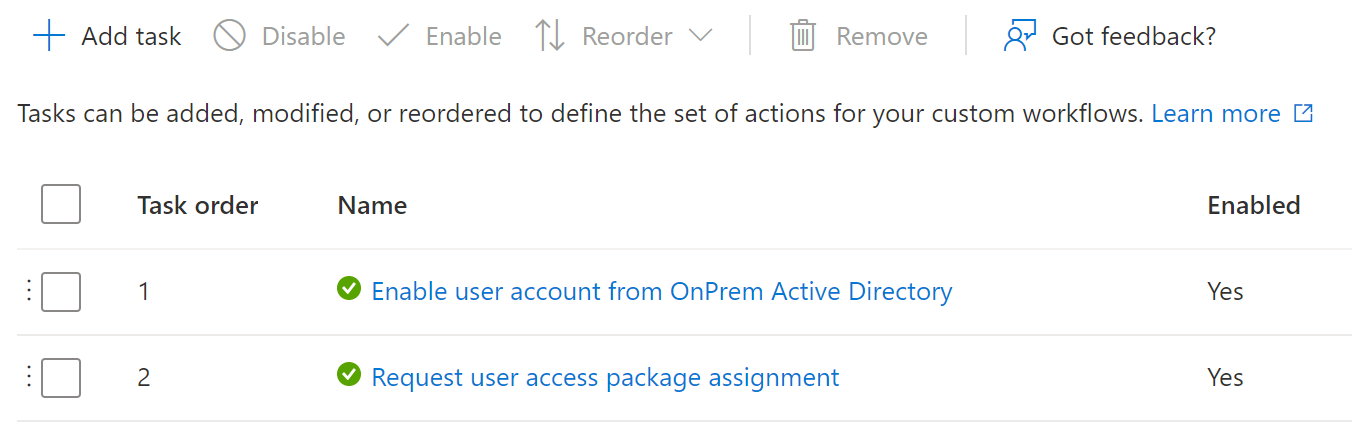Click the Reorder up-down arrows icon

[550, 37]
